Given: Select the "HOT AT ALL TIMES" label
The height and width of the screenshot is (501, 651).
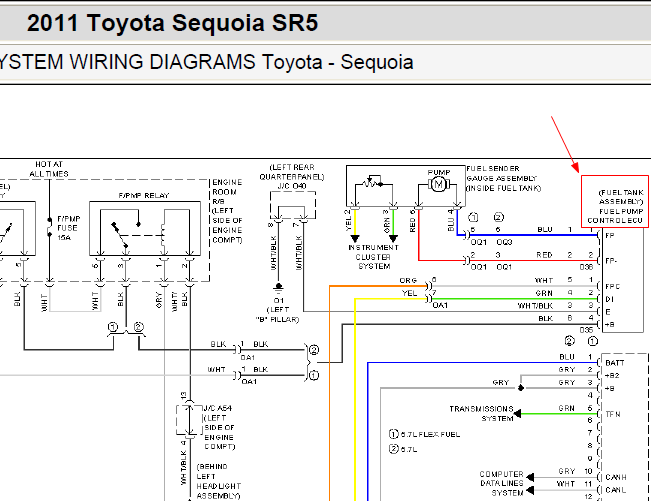Looking at the screenshot, I should point(49,169).
